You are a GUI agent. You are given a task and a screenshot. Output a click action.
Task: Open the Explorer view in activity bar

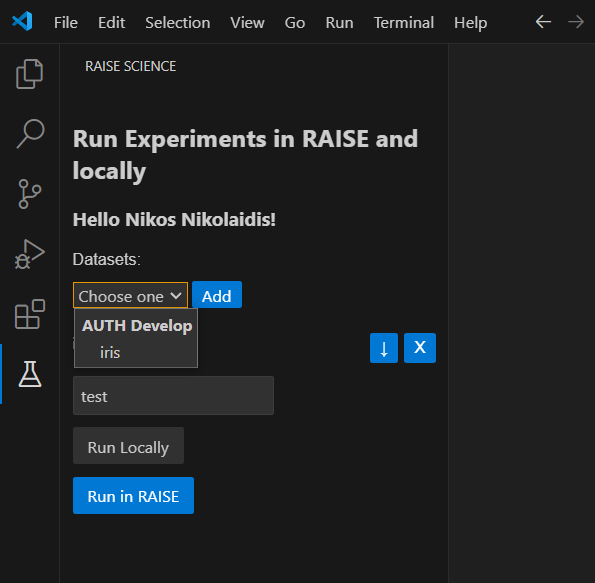coord(30,74)
